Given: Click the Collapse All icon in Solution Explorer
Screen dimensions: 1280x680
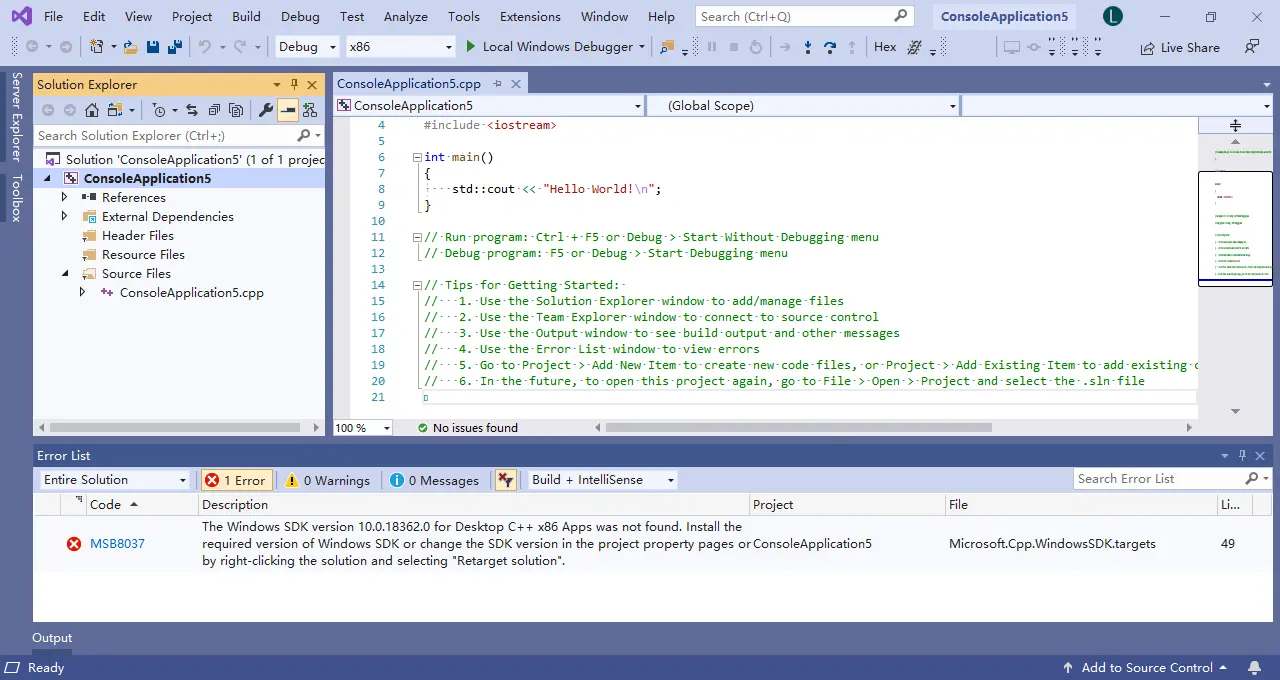Looking at the screenshot, I should [x=213, y=110].
